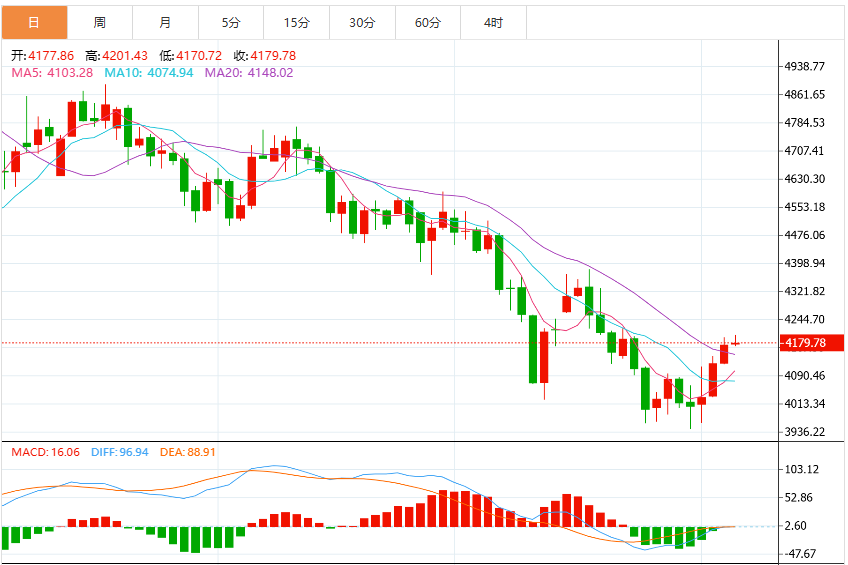The width and height of the screenshot is (848, 565).
Task: Open the 60分 timeframe tab
Action: pyautogui.click(x=428, y=23)
